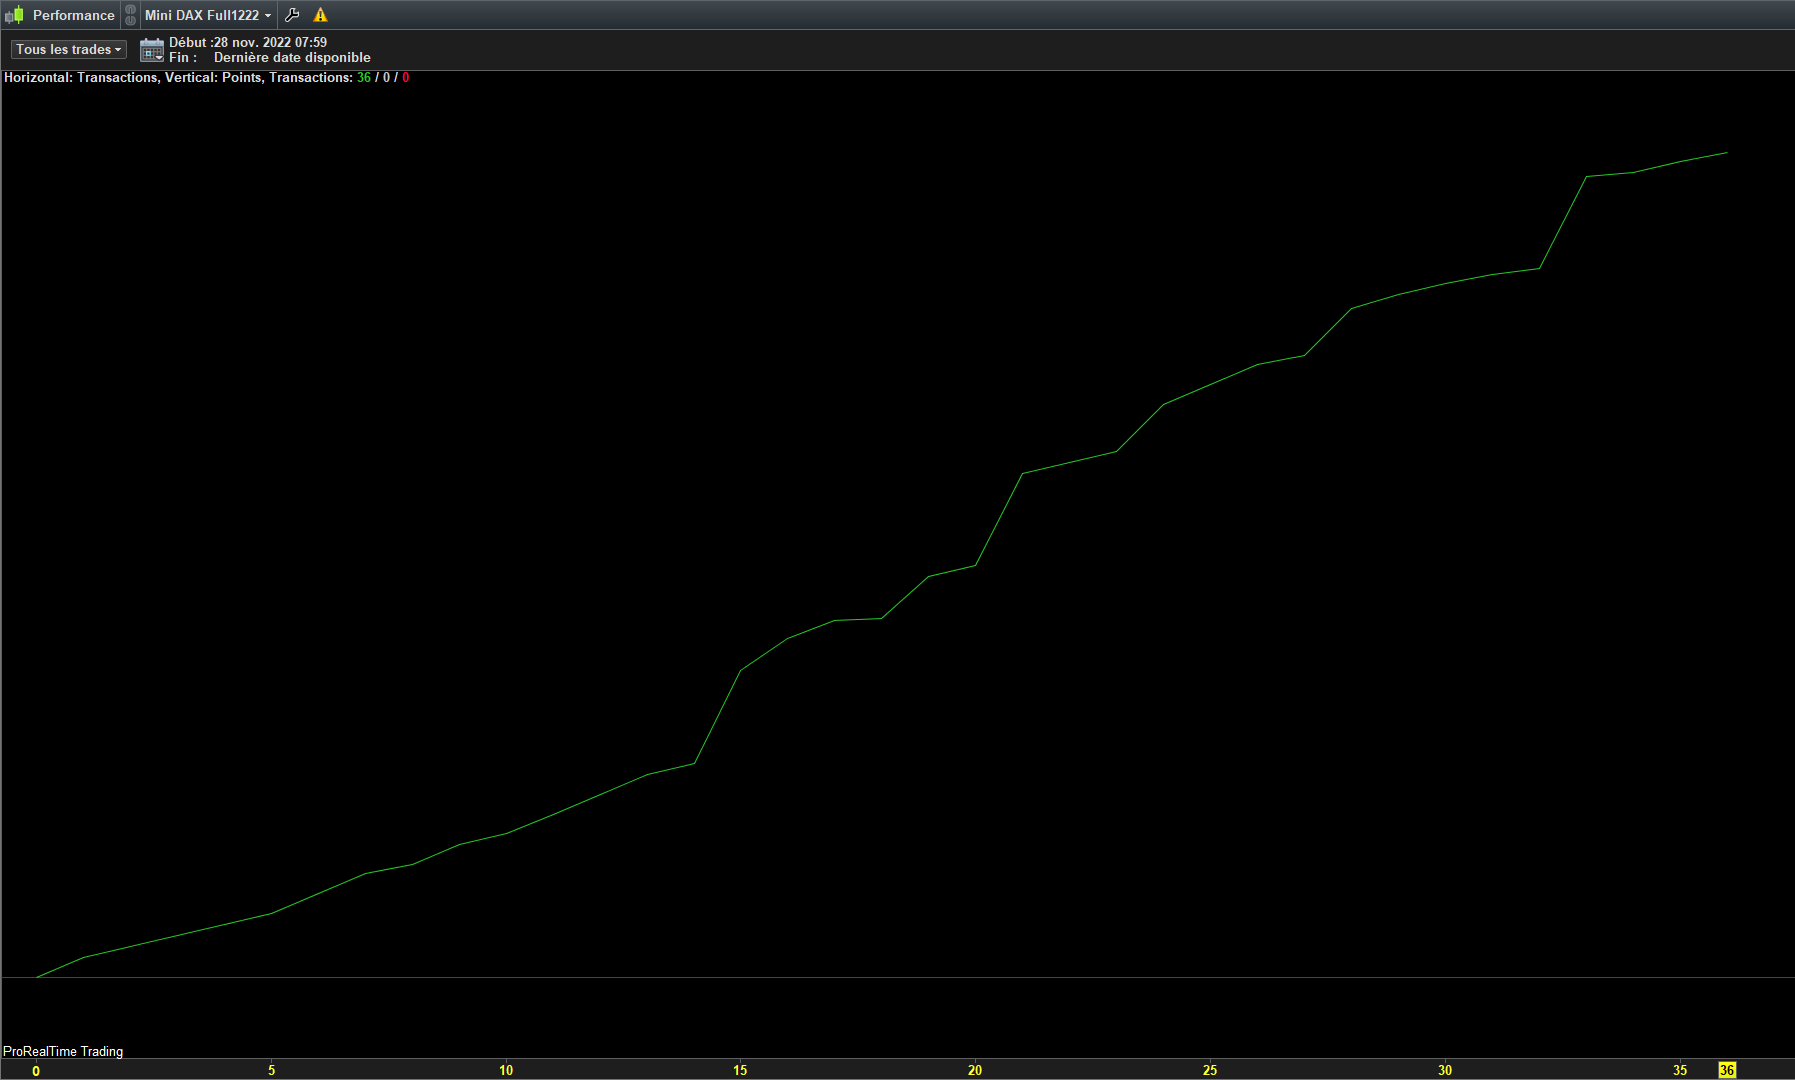Click the red 0 losing transactions count

point(405,78)
